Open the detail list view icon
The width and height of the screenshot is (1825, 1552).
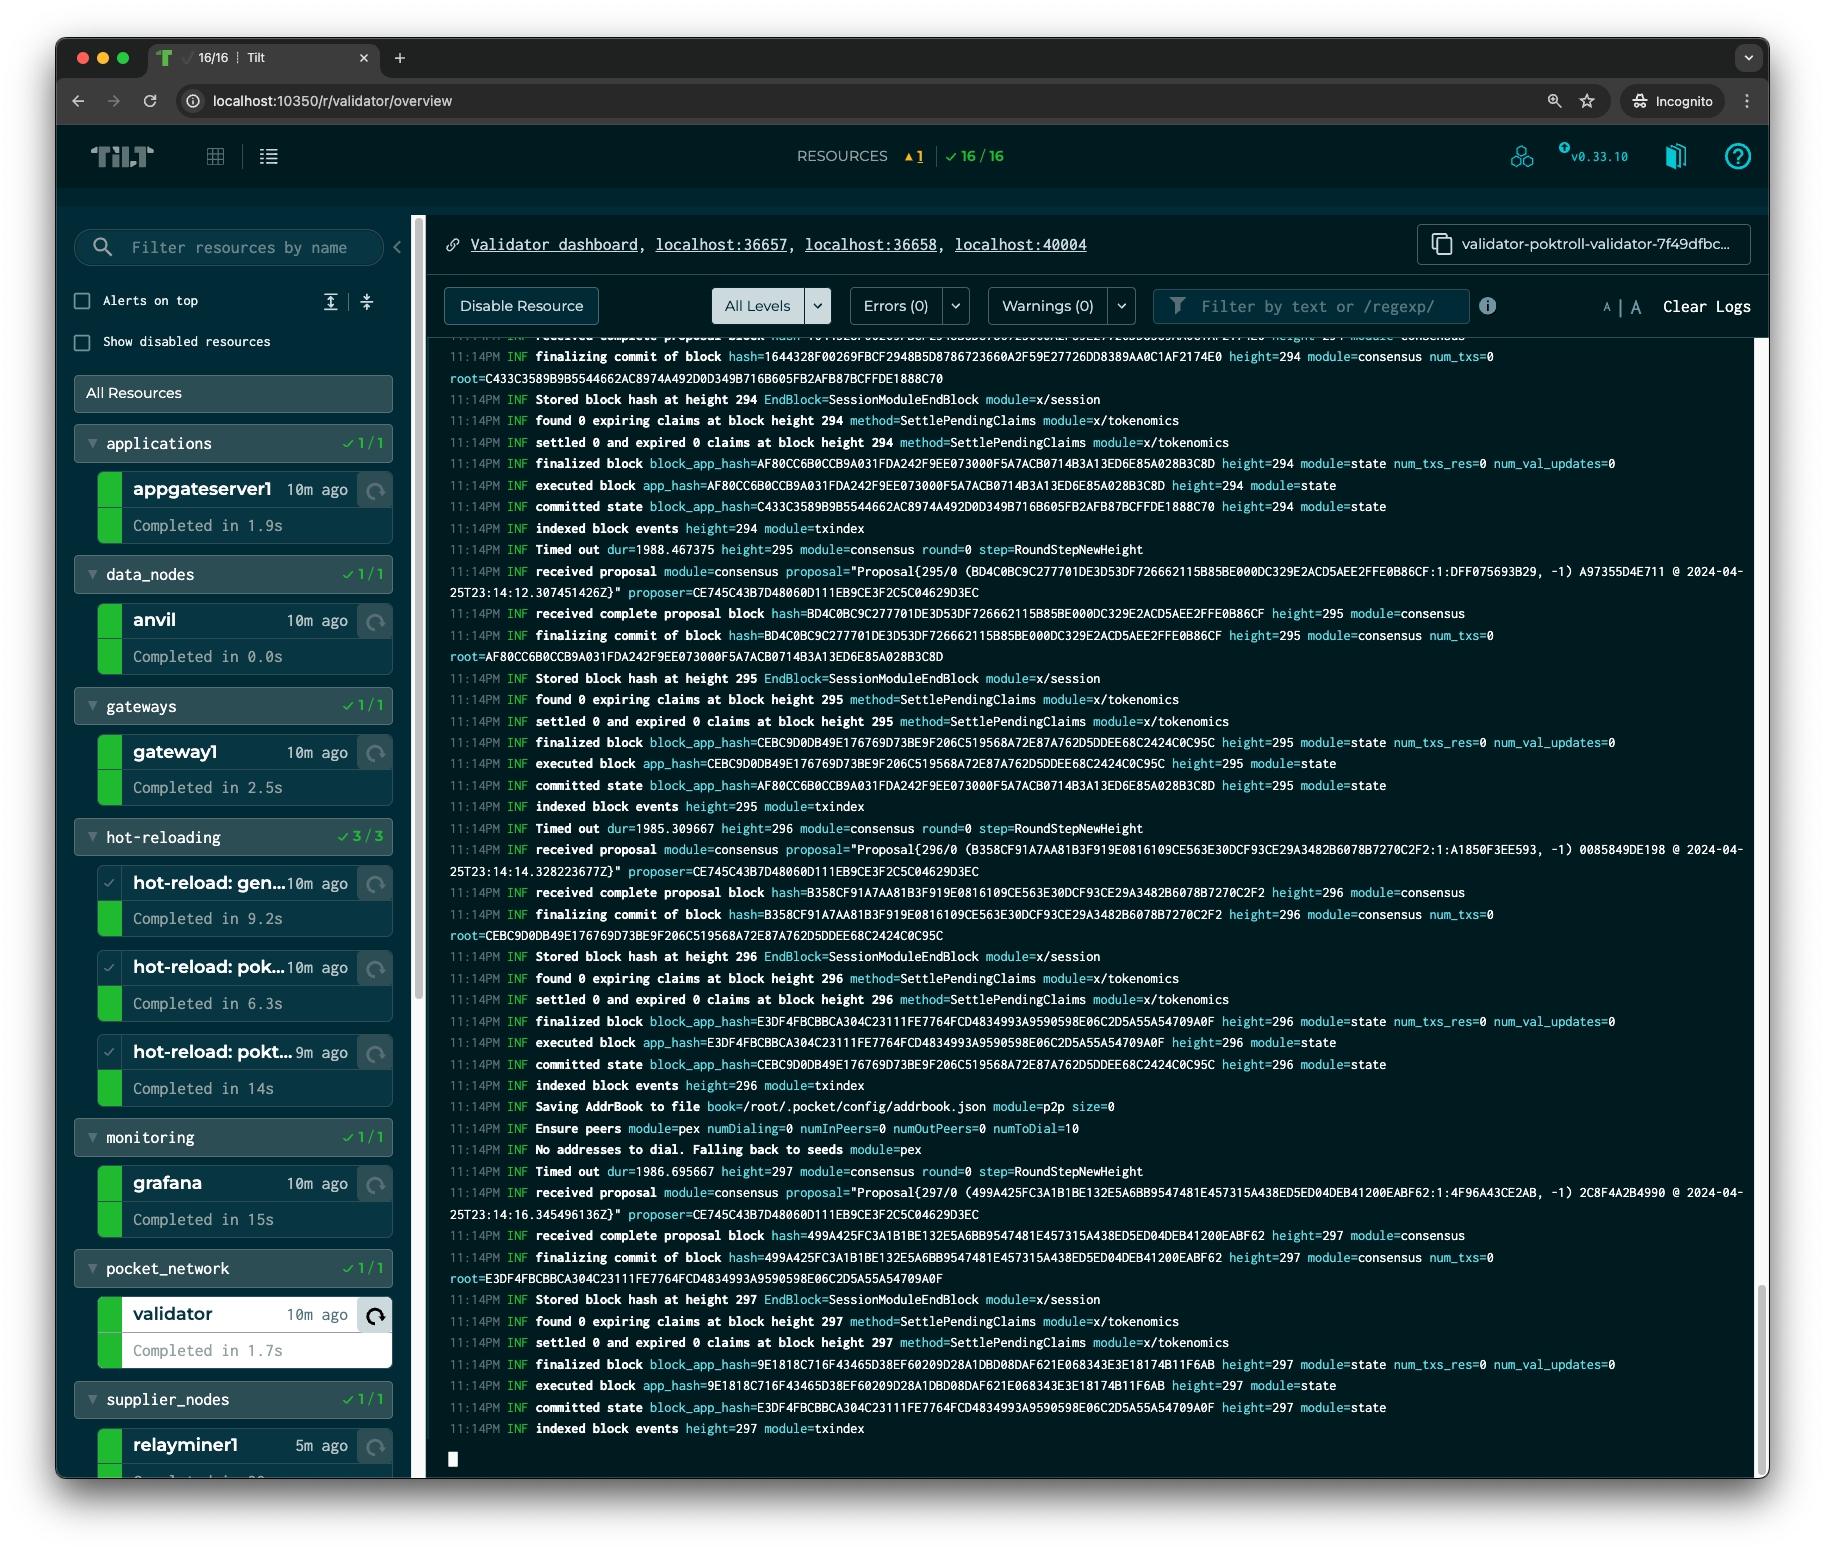click(268, 156)
